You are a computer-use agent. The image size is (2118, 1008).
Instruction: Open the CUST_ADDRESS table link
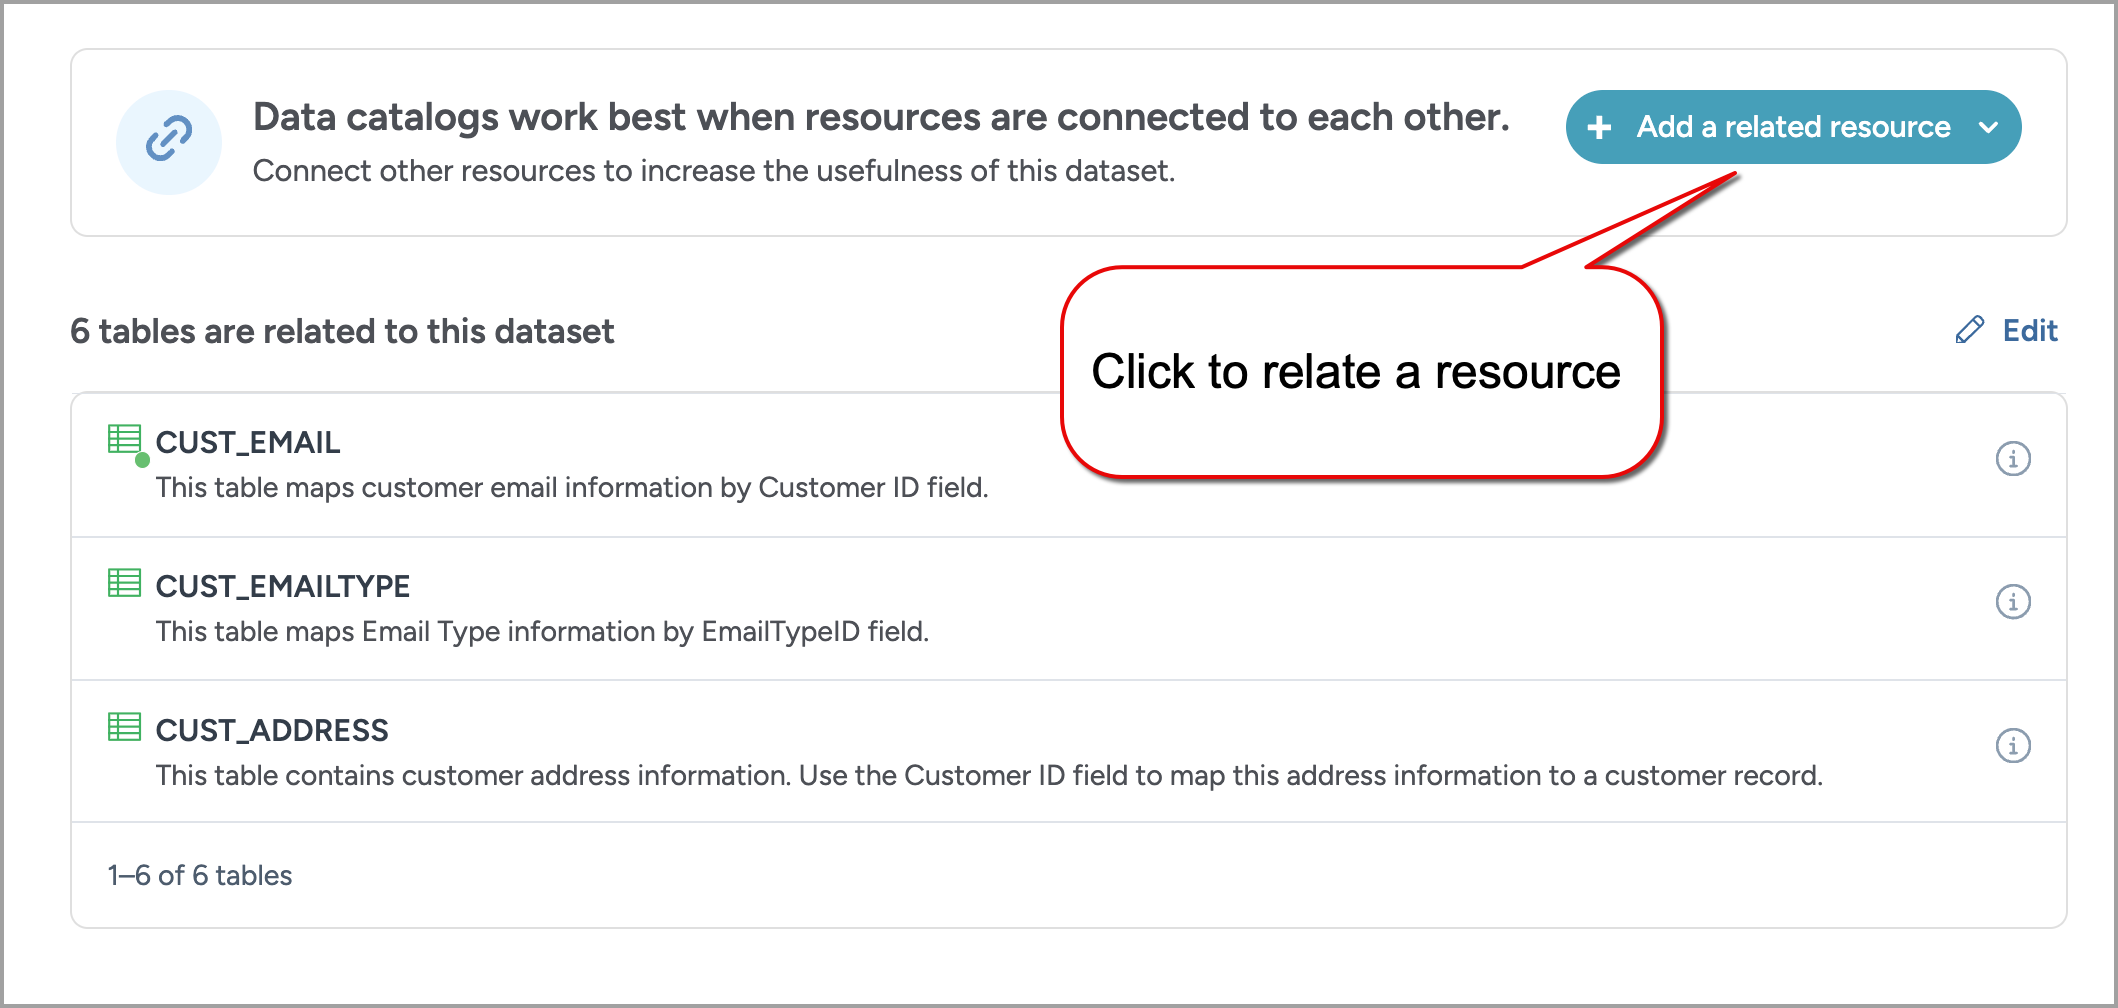(272, 730)
